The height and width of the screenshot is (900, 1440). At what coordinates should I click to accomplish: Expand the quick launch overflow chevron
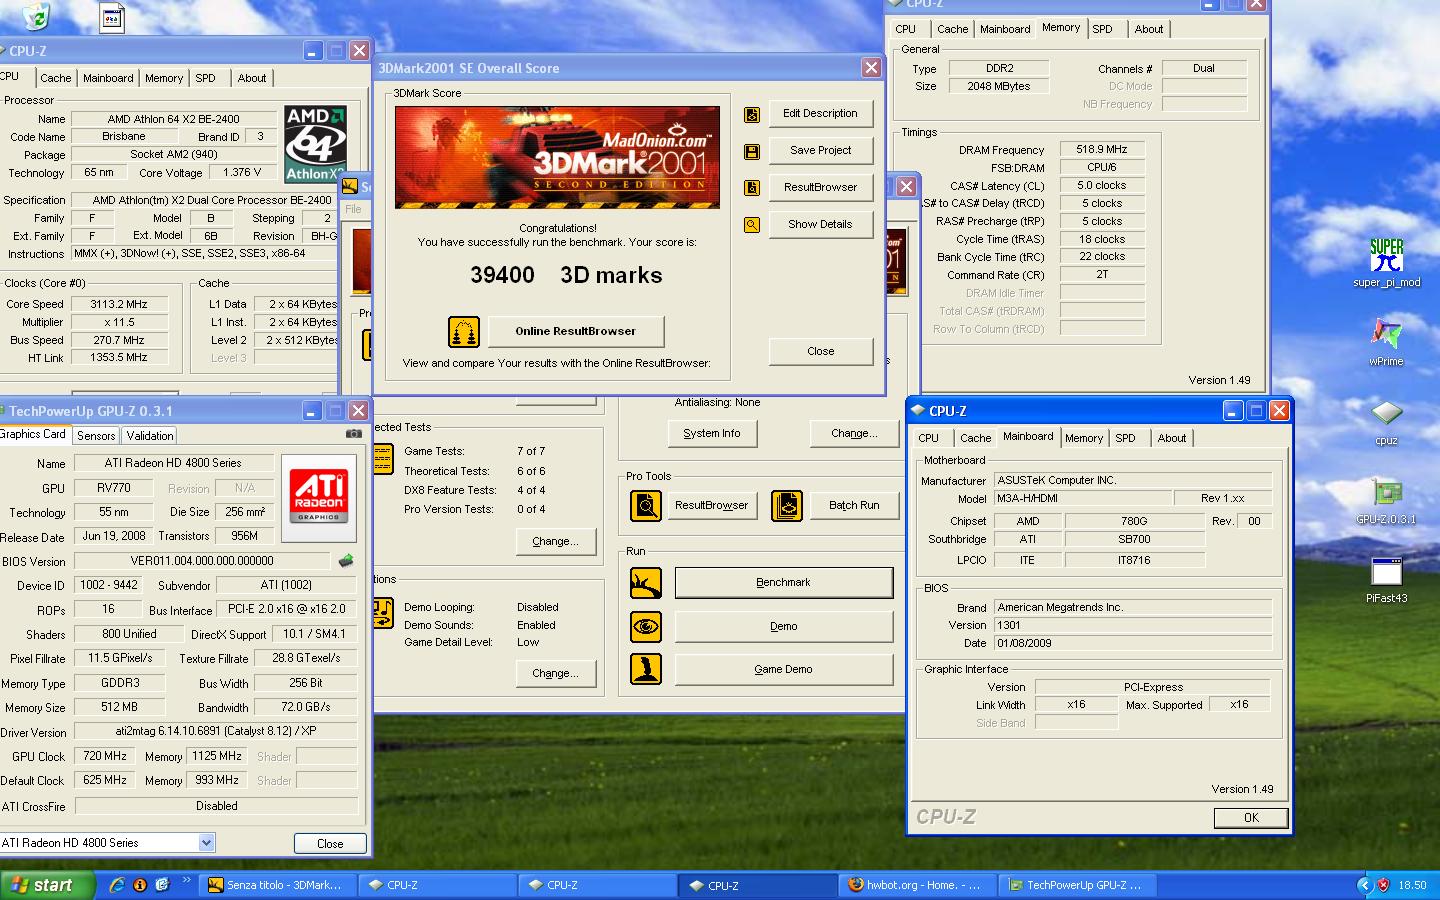[186, 882]
